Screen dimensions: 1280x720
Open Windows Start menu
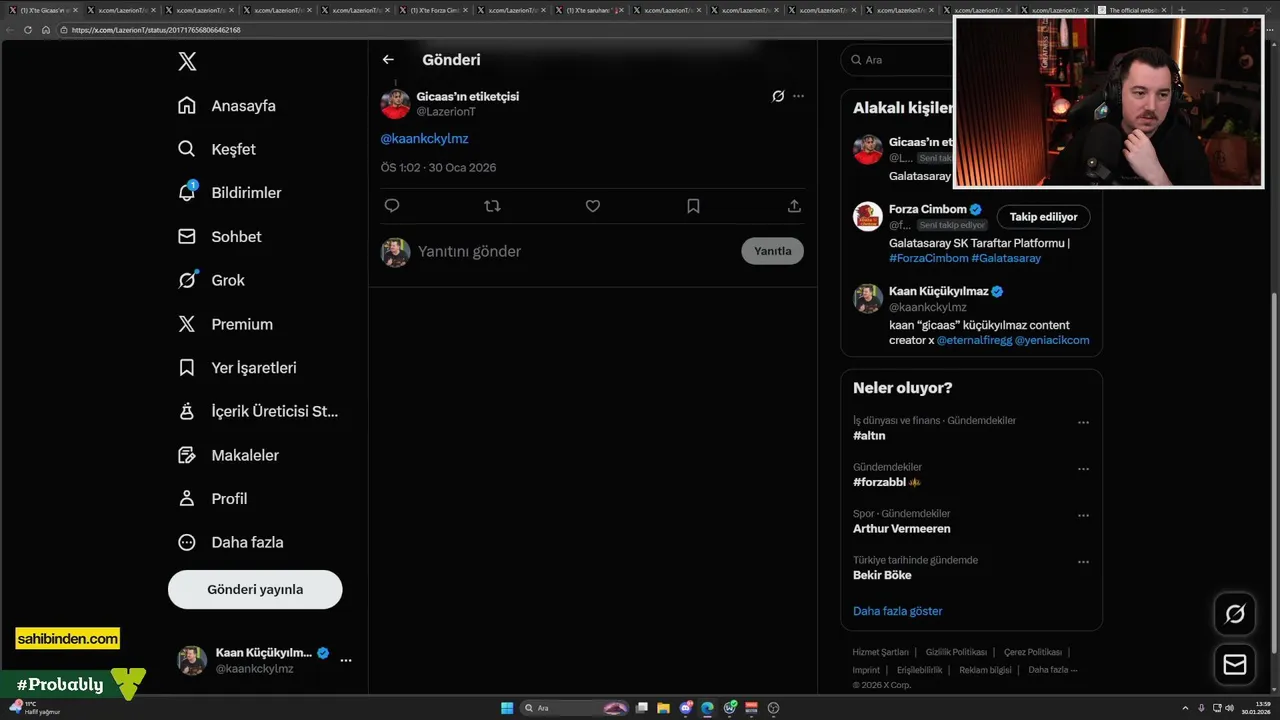click(507, 708)
